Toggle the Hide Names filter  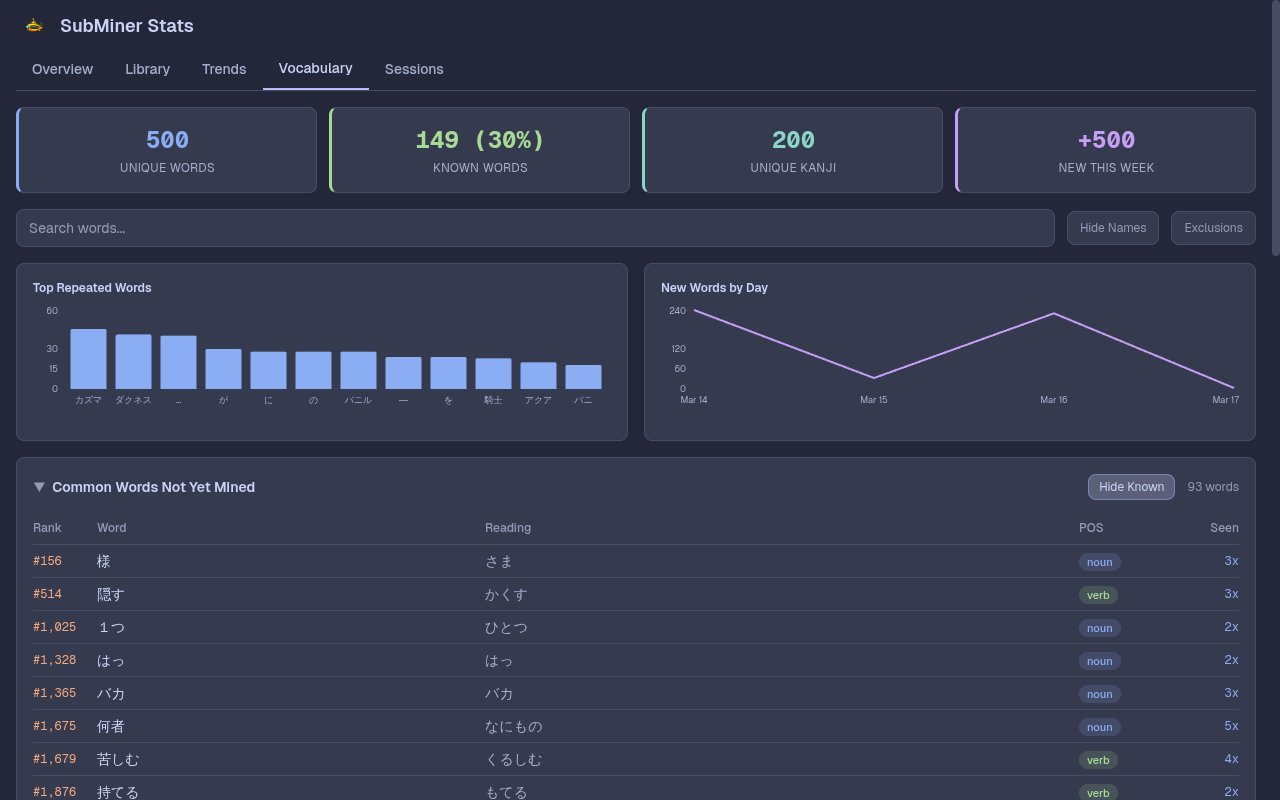pos(1112,228)
